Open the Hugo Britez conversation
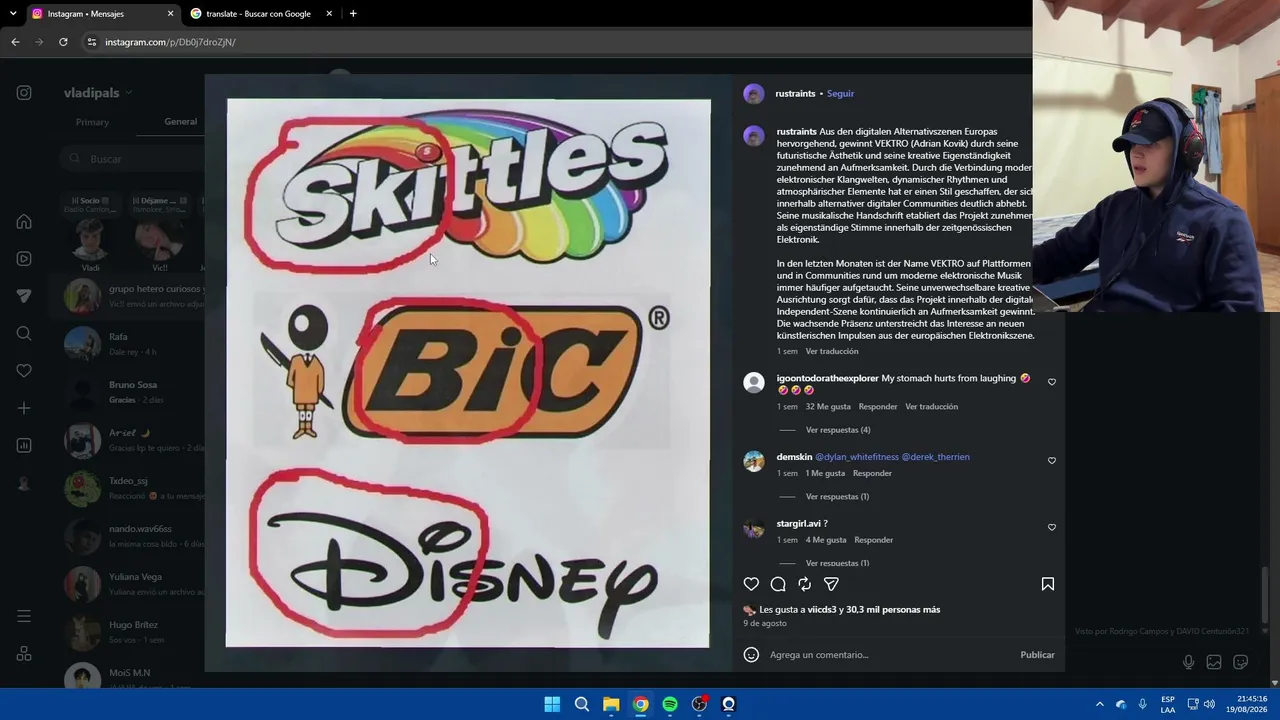 [x=133, y=632]
